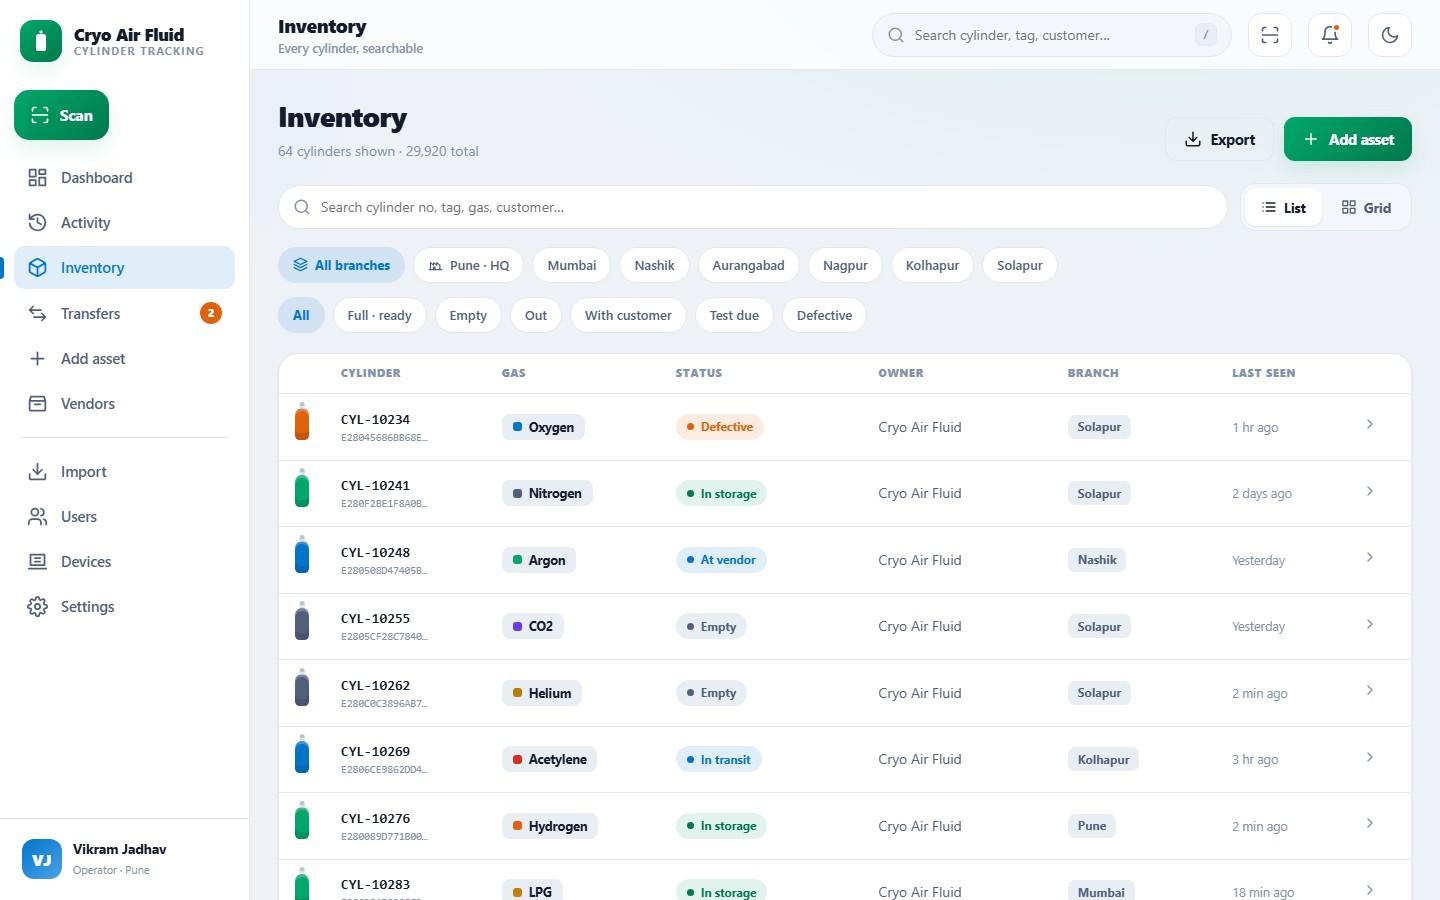Open Transfers from the sidebar
Screen dimensions: 1440x900
(x=124, y=313)
